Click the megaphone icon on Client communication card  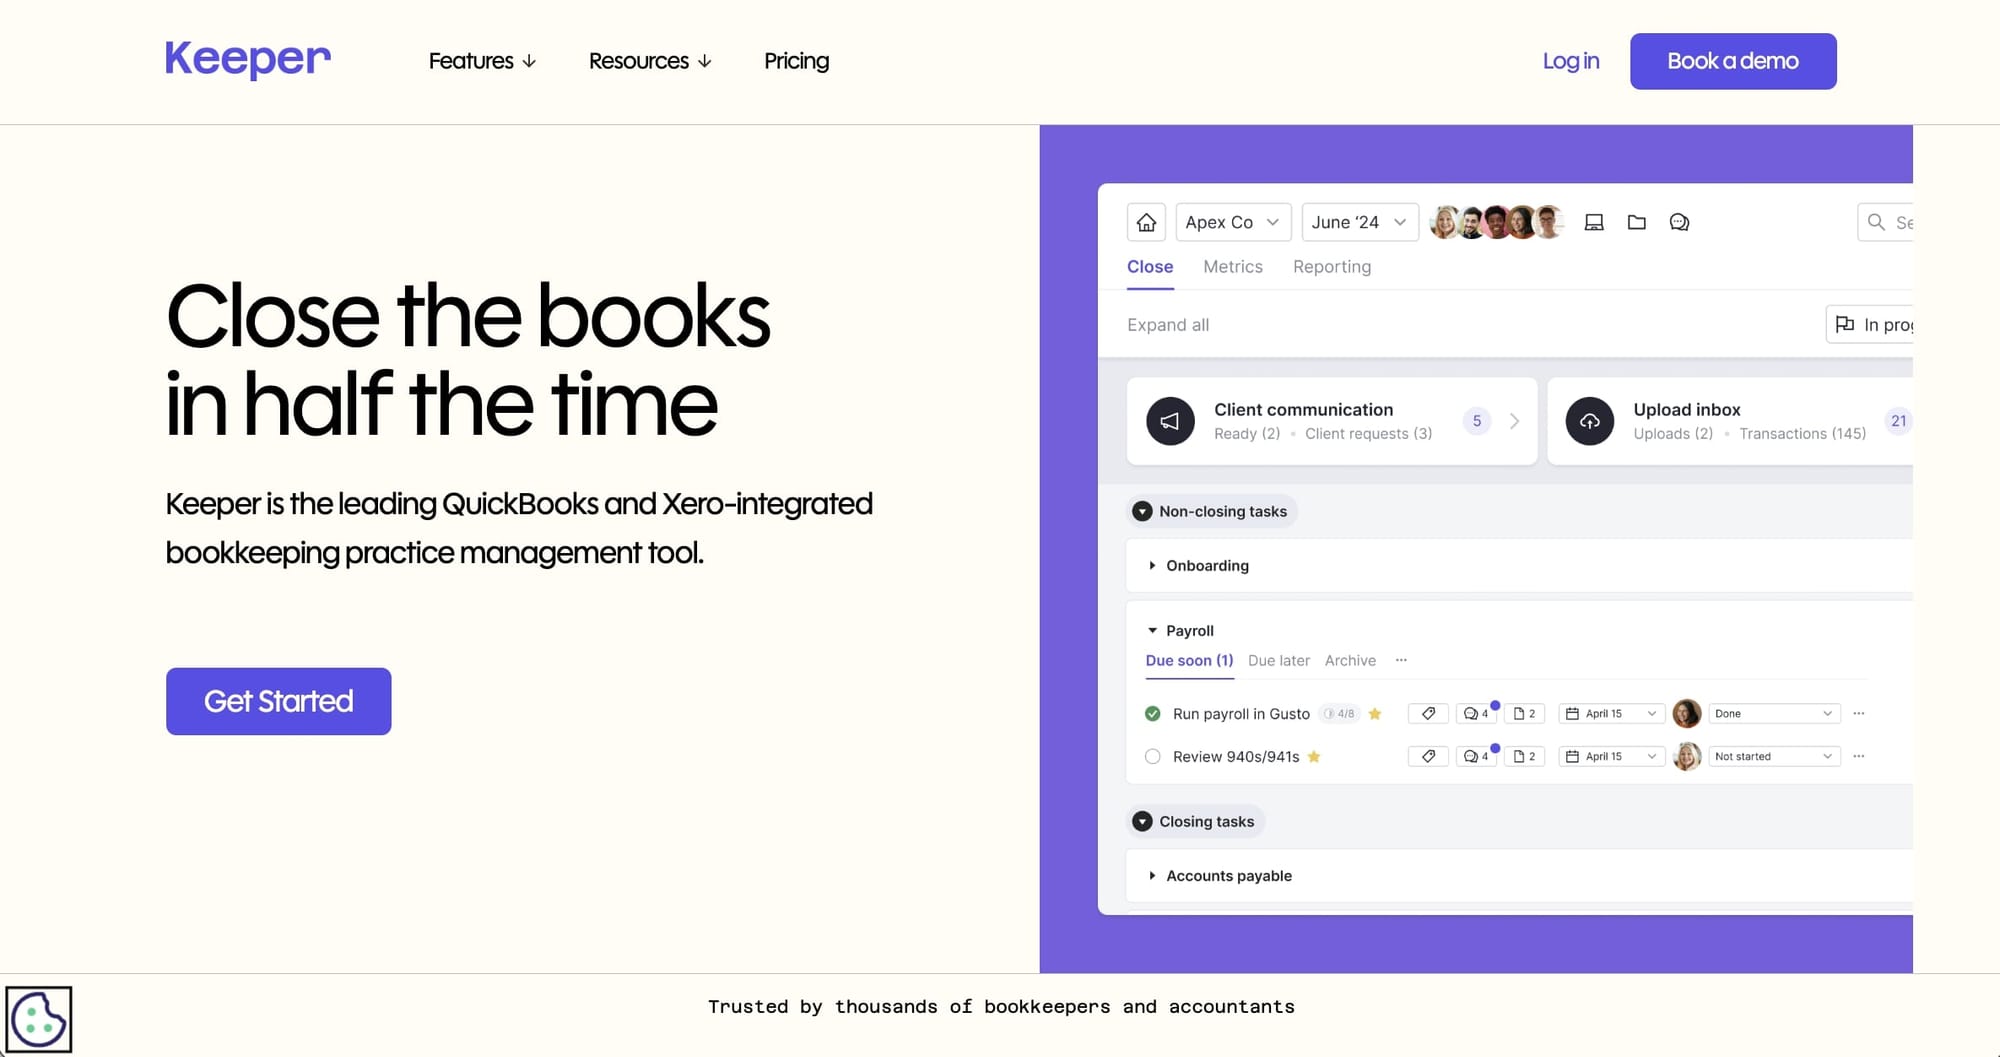click(1170, 421)
